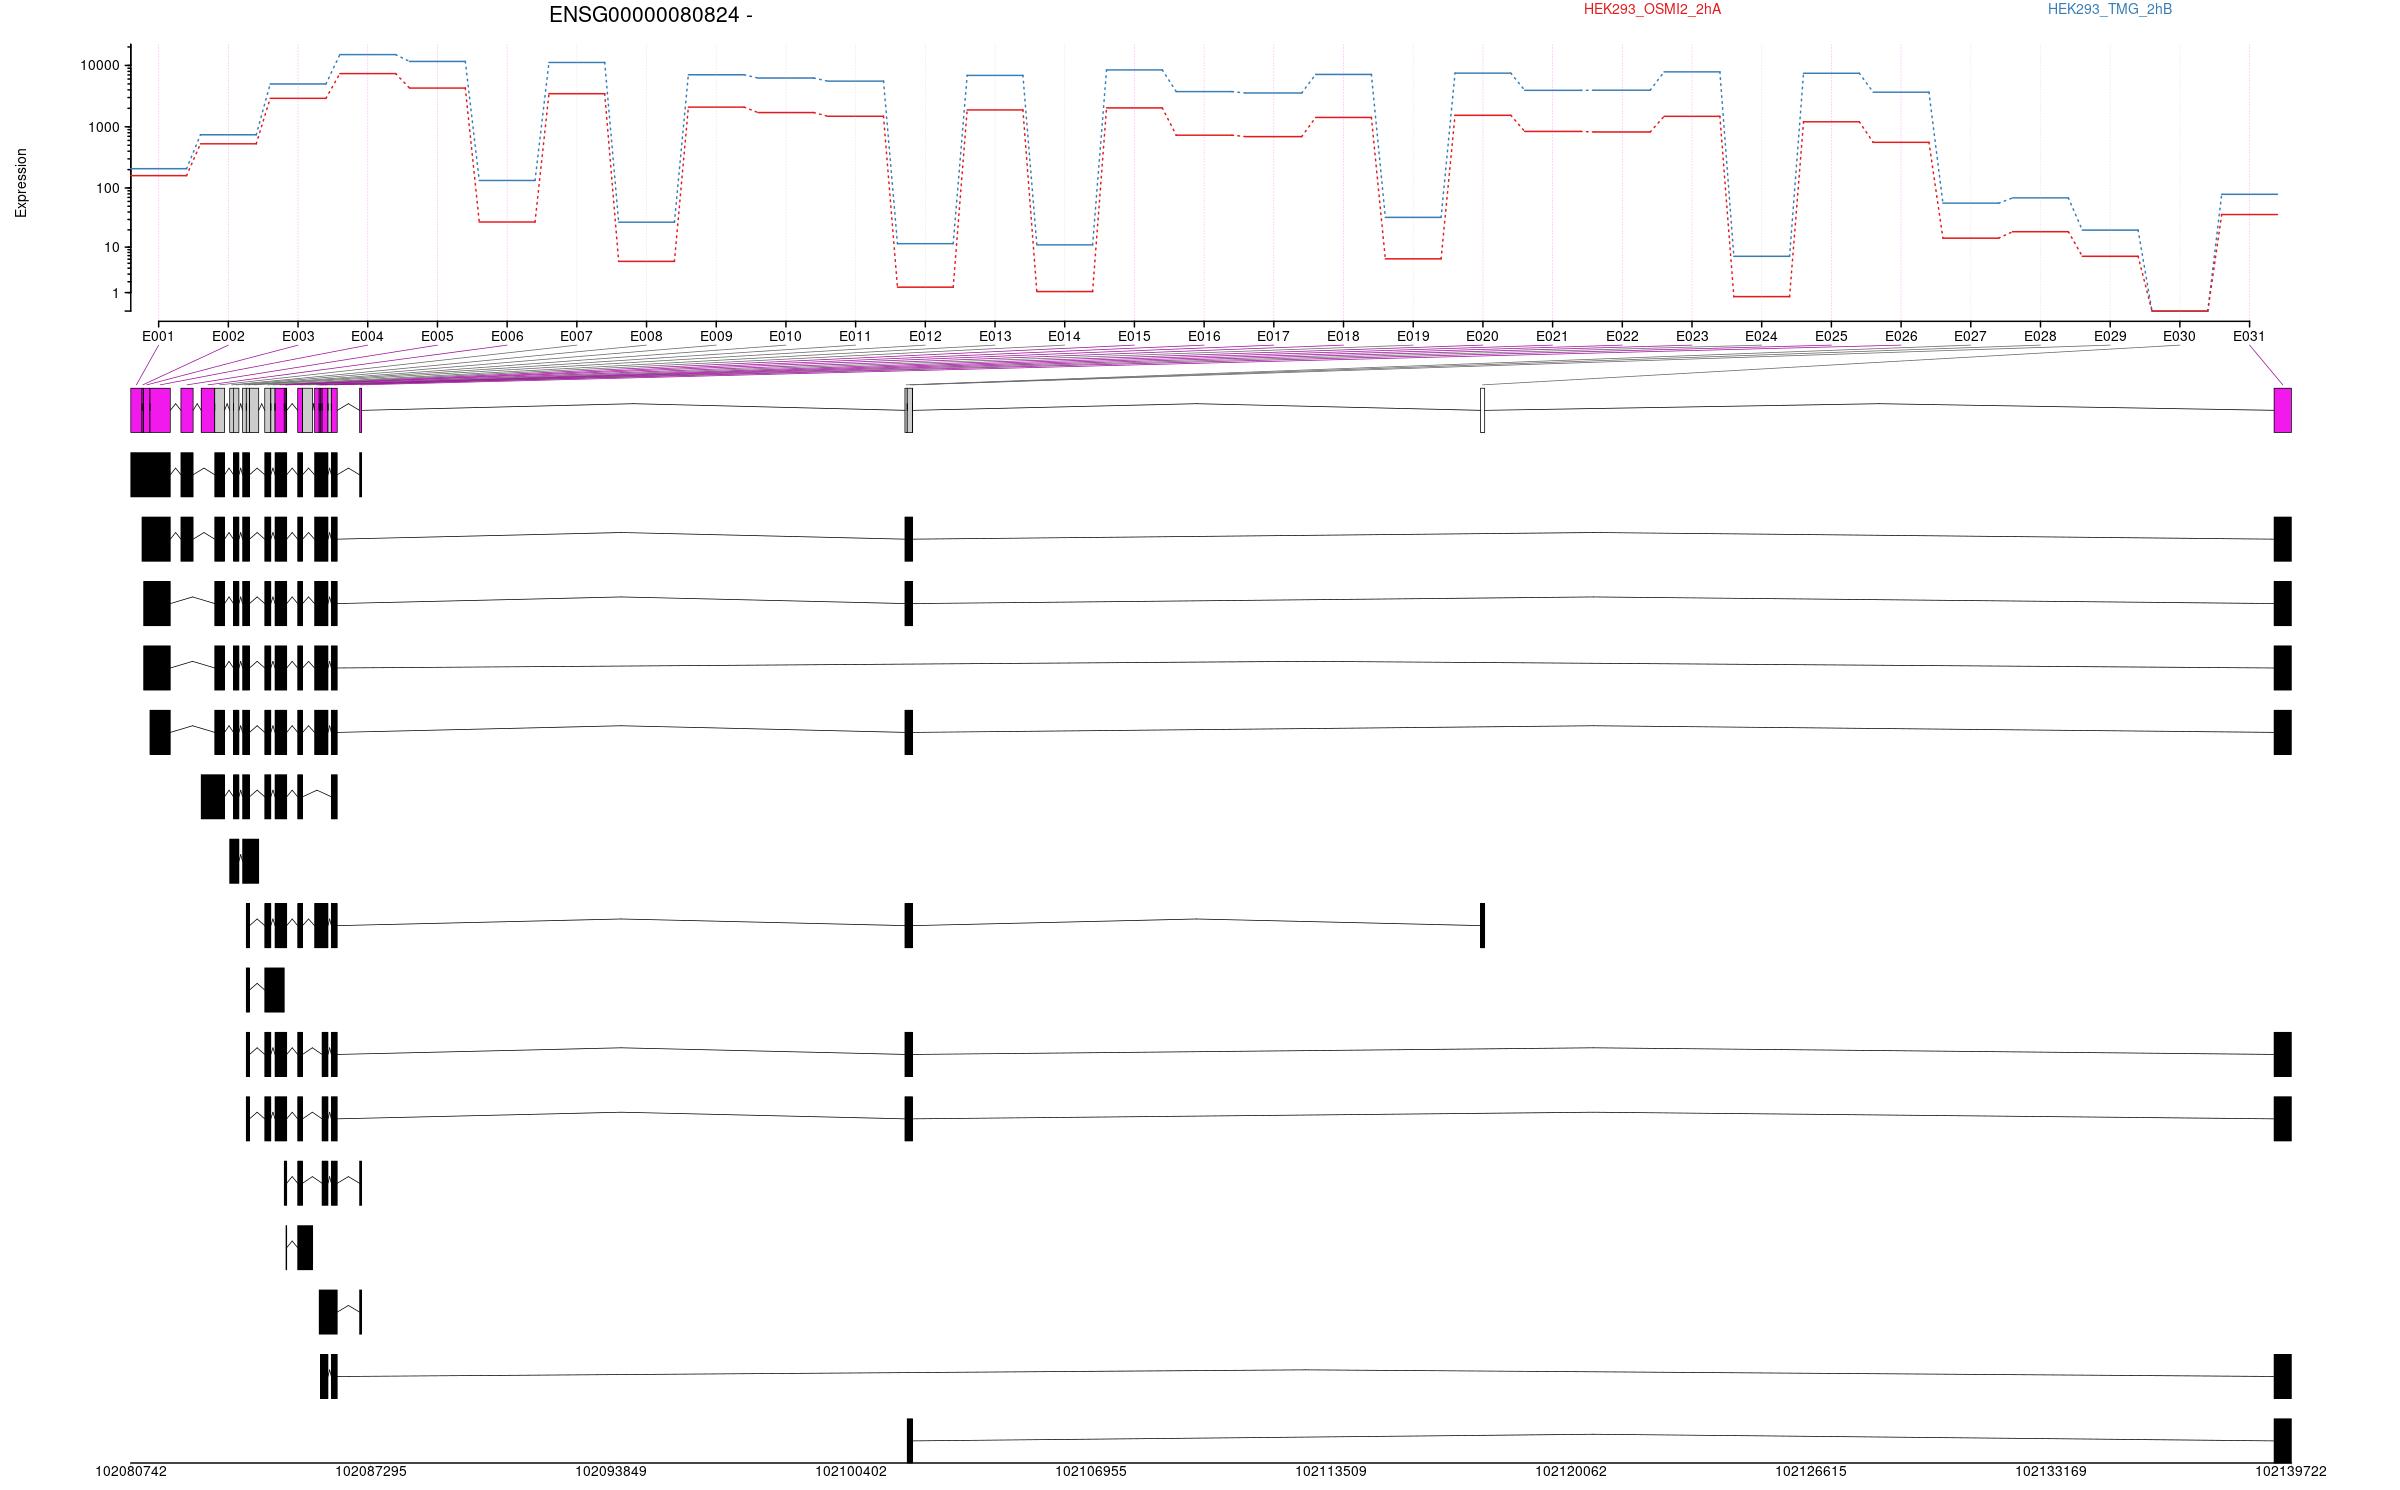
Task: Select the HEK293_TMG_2hB legend label
Action: [2109, 9]
